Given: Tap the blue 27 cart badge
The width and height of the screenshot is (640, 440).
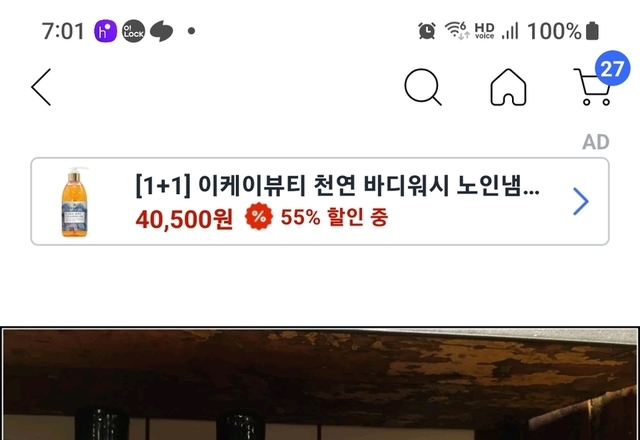Looking at the screenshot, I should 612,68.
